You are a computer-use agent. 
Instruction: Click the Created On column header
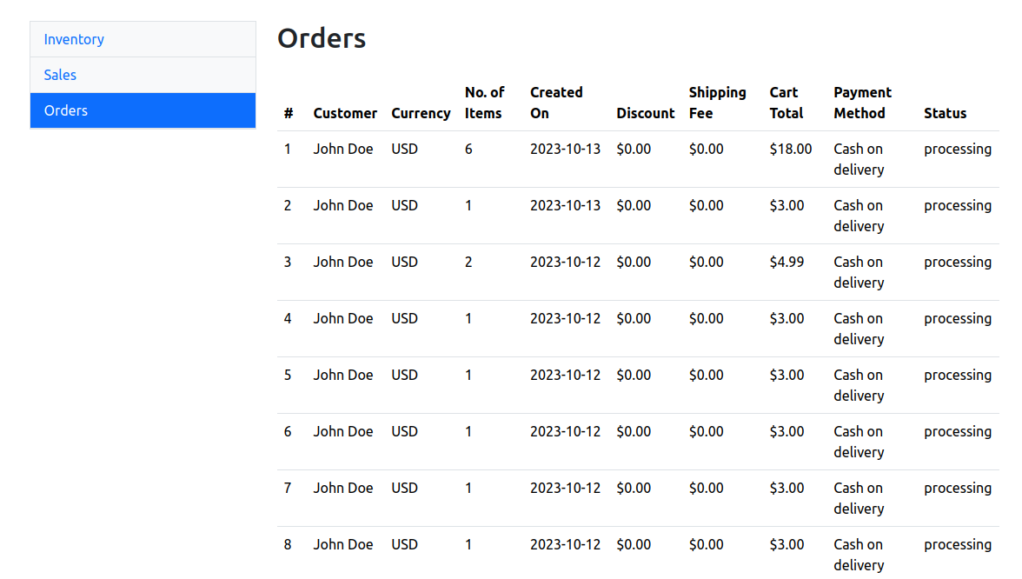pos(556,103)
